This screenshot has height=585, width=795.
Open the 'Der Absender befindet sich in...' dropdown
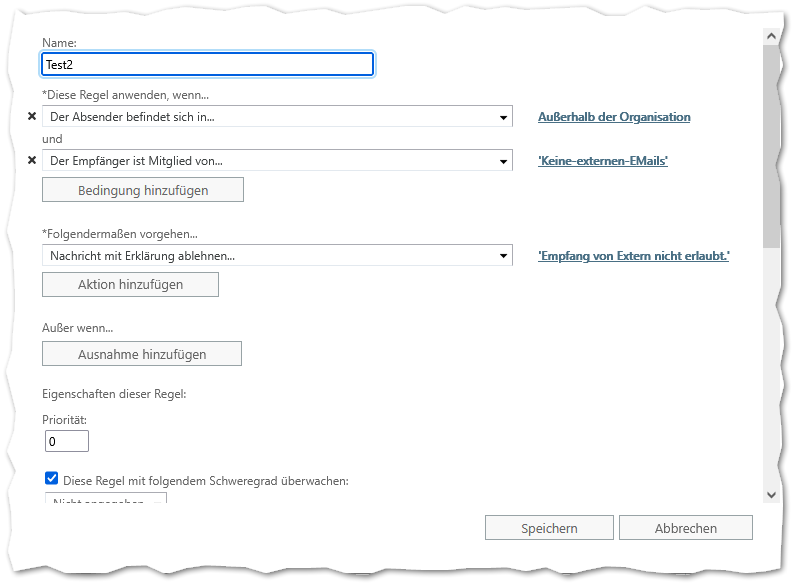tap(277, 116)
